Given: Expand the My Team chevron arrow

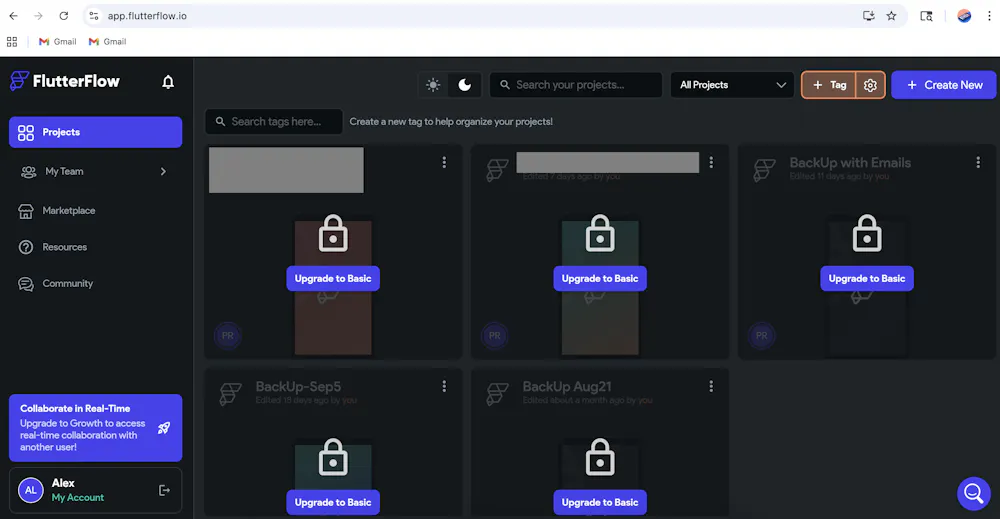Looking at the screenshot, I should (163, 172).
